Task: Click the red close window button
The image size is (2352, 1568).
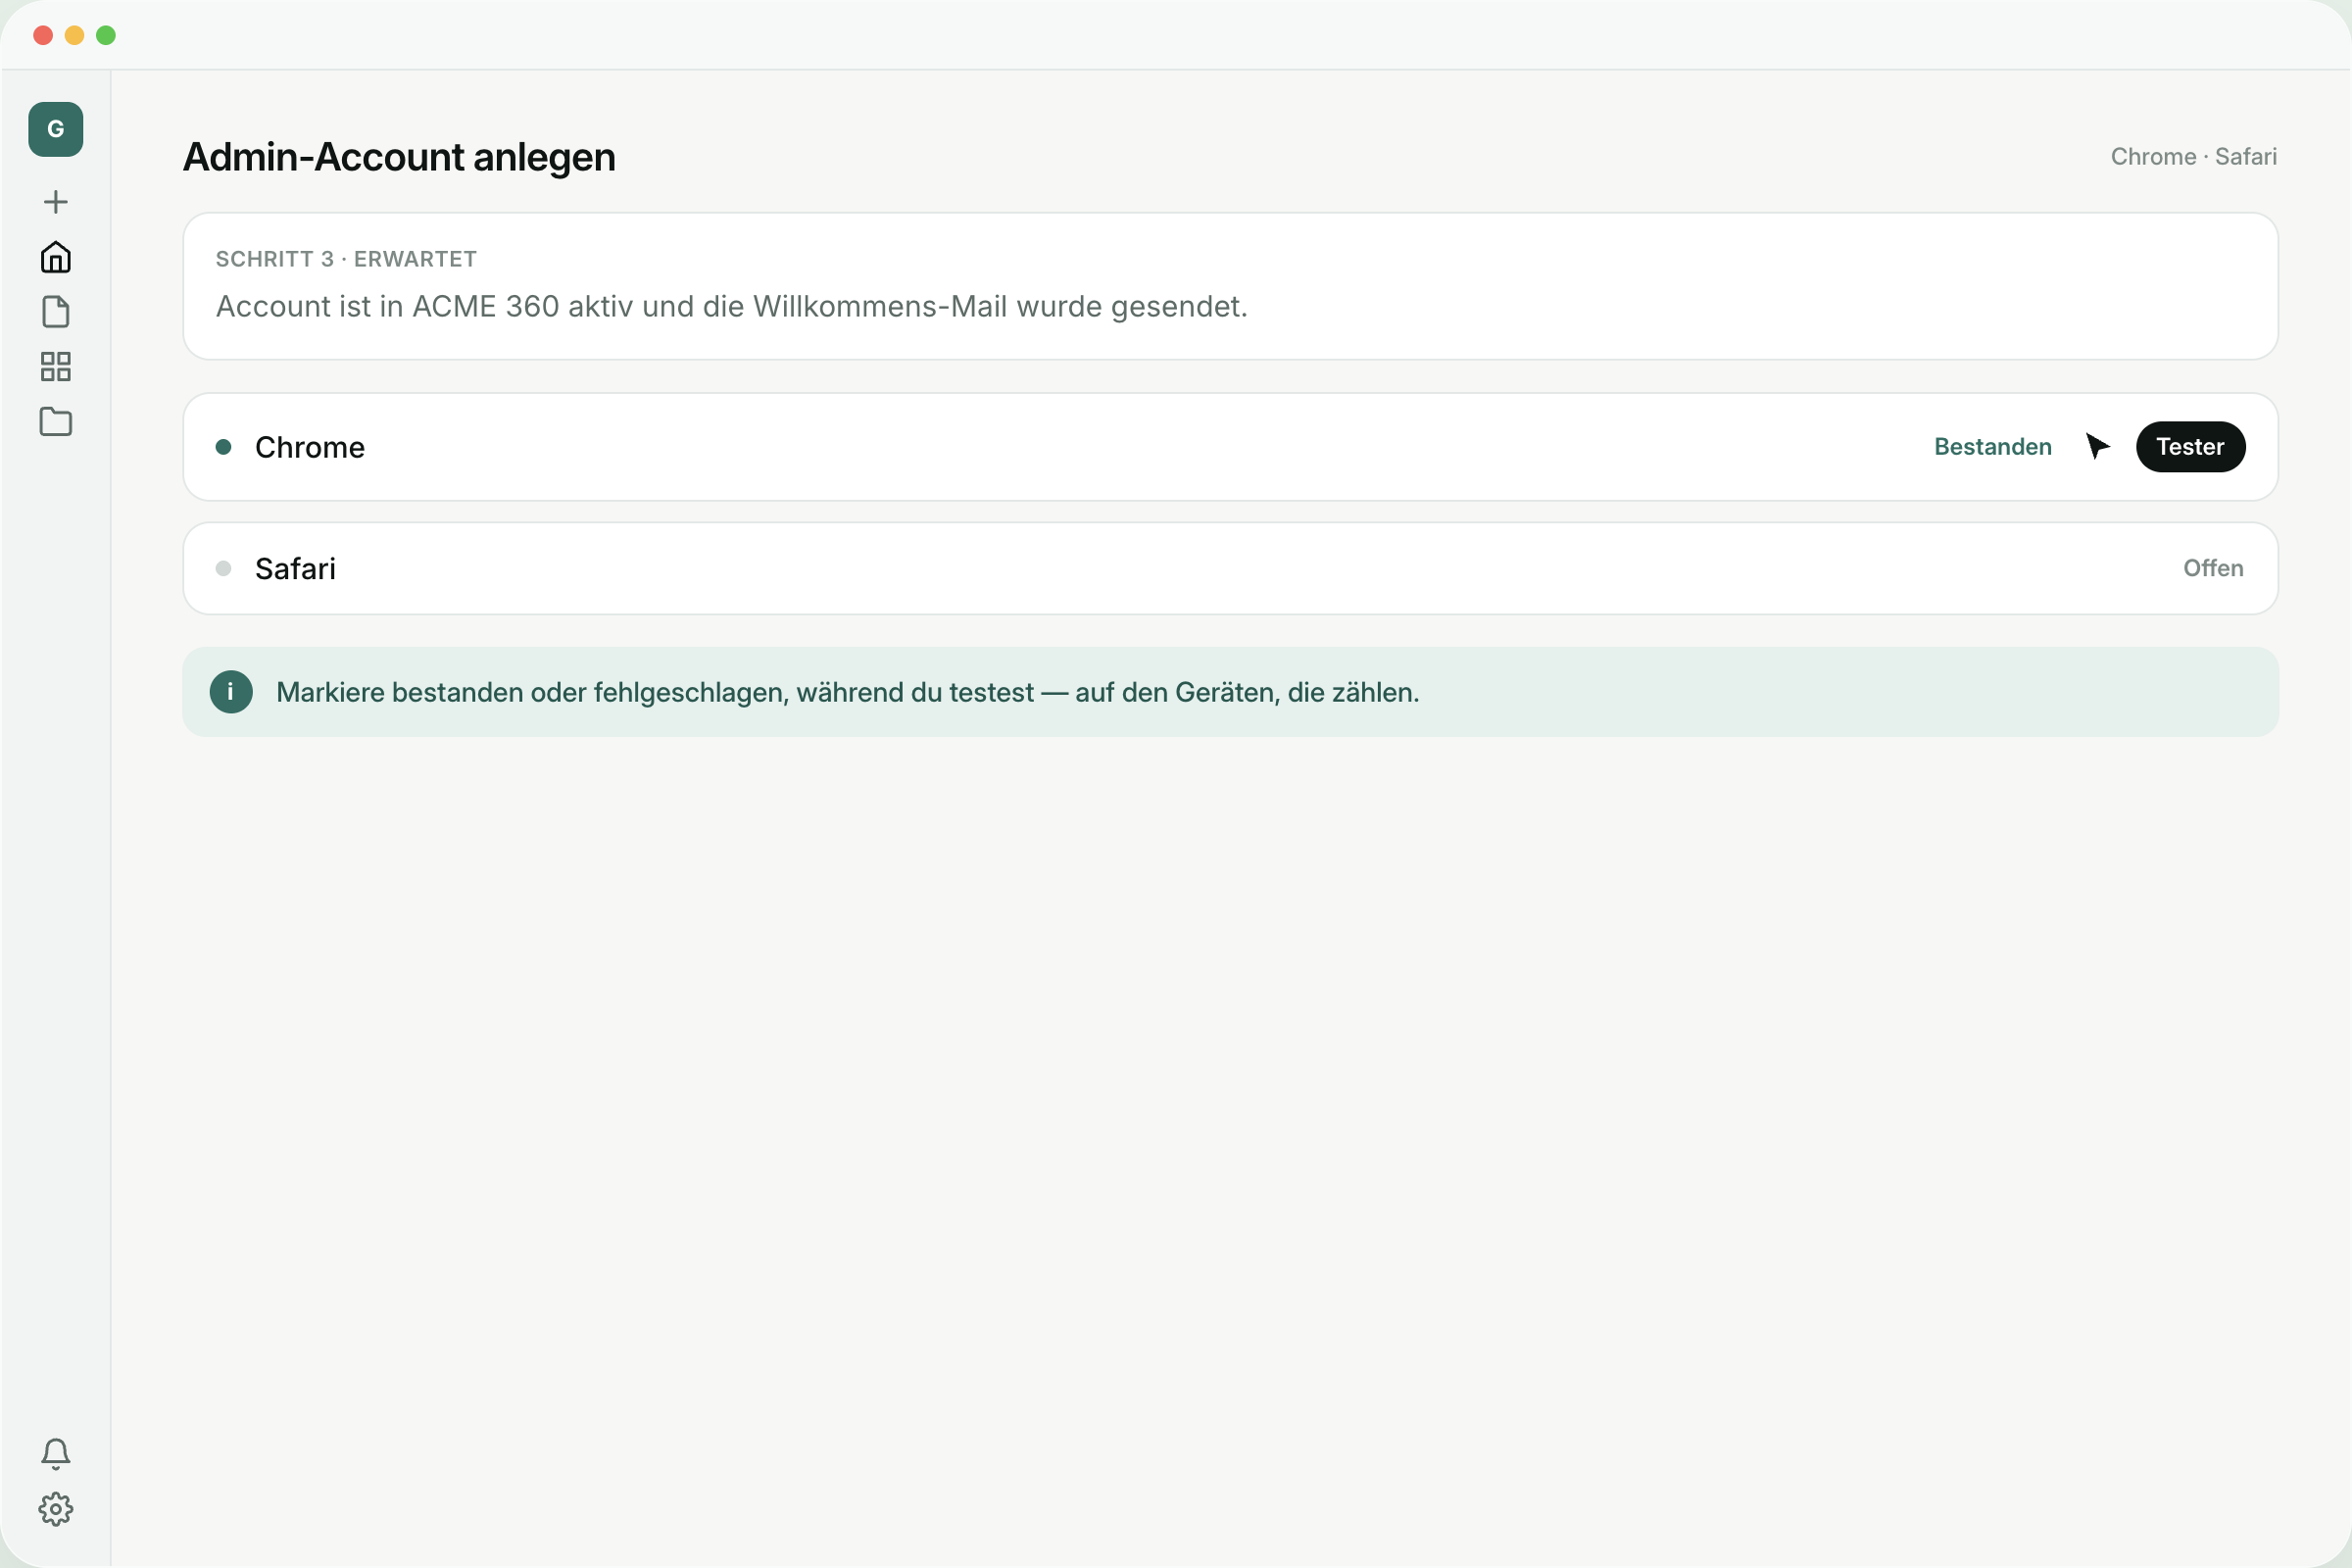Action: coord(43,36)
